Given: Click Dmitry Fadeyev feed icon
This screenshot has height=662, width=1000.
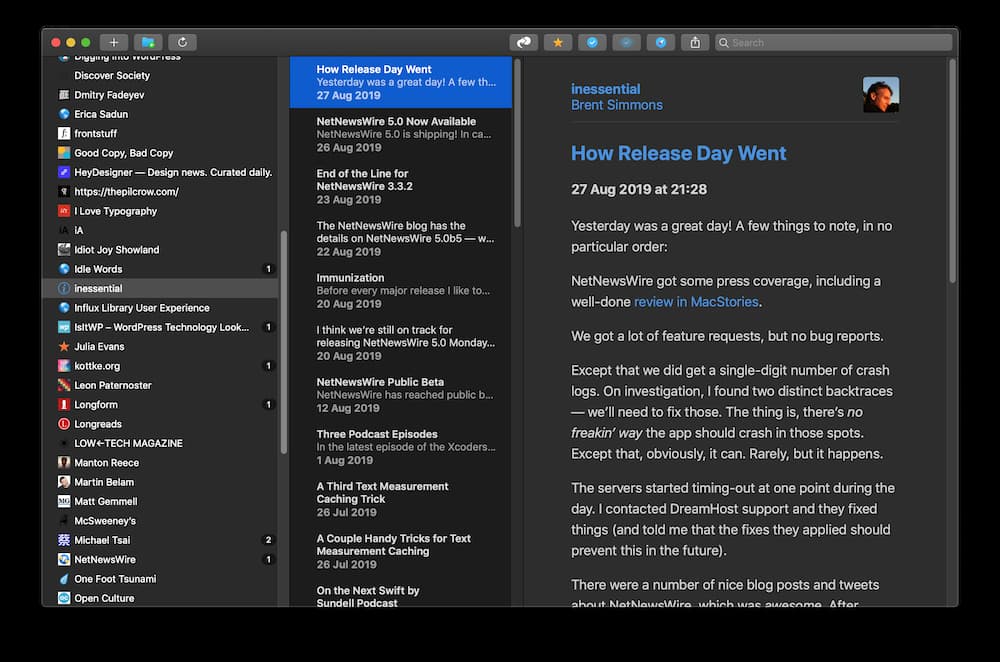Looking at the screenshot, I should coord(64,94).
